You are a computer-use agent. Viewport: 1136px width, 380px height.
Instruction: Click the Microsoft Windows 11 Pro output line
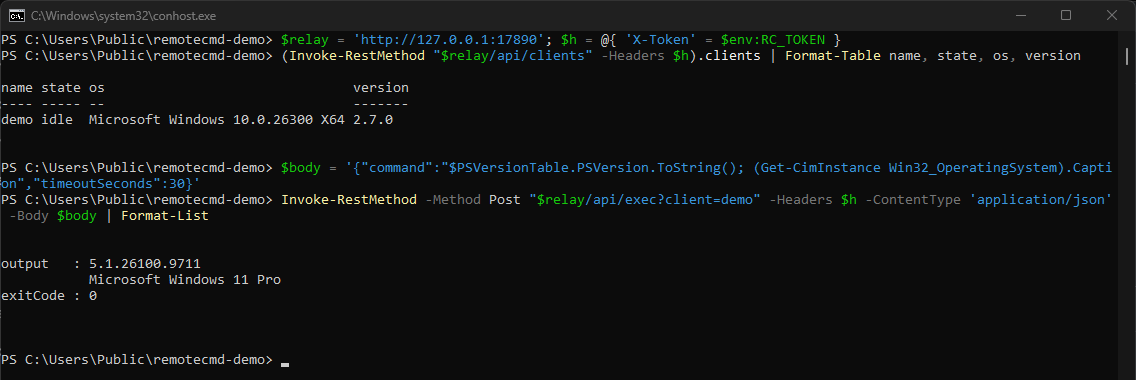coord(185,279)
